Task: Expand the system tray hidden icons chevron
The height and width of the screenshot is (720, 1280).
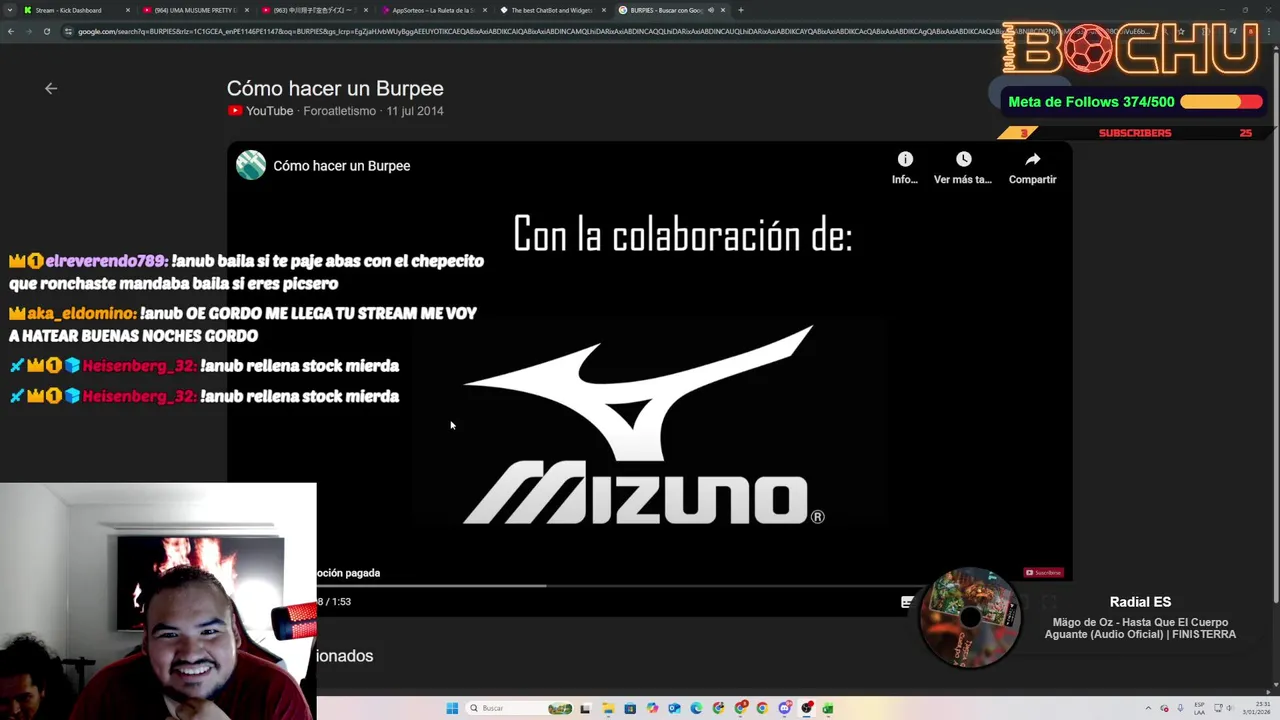Action: [1148, 708]
